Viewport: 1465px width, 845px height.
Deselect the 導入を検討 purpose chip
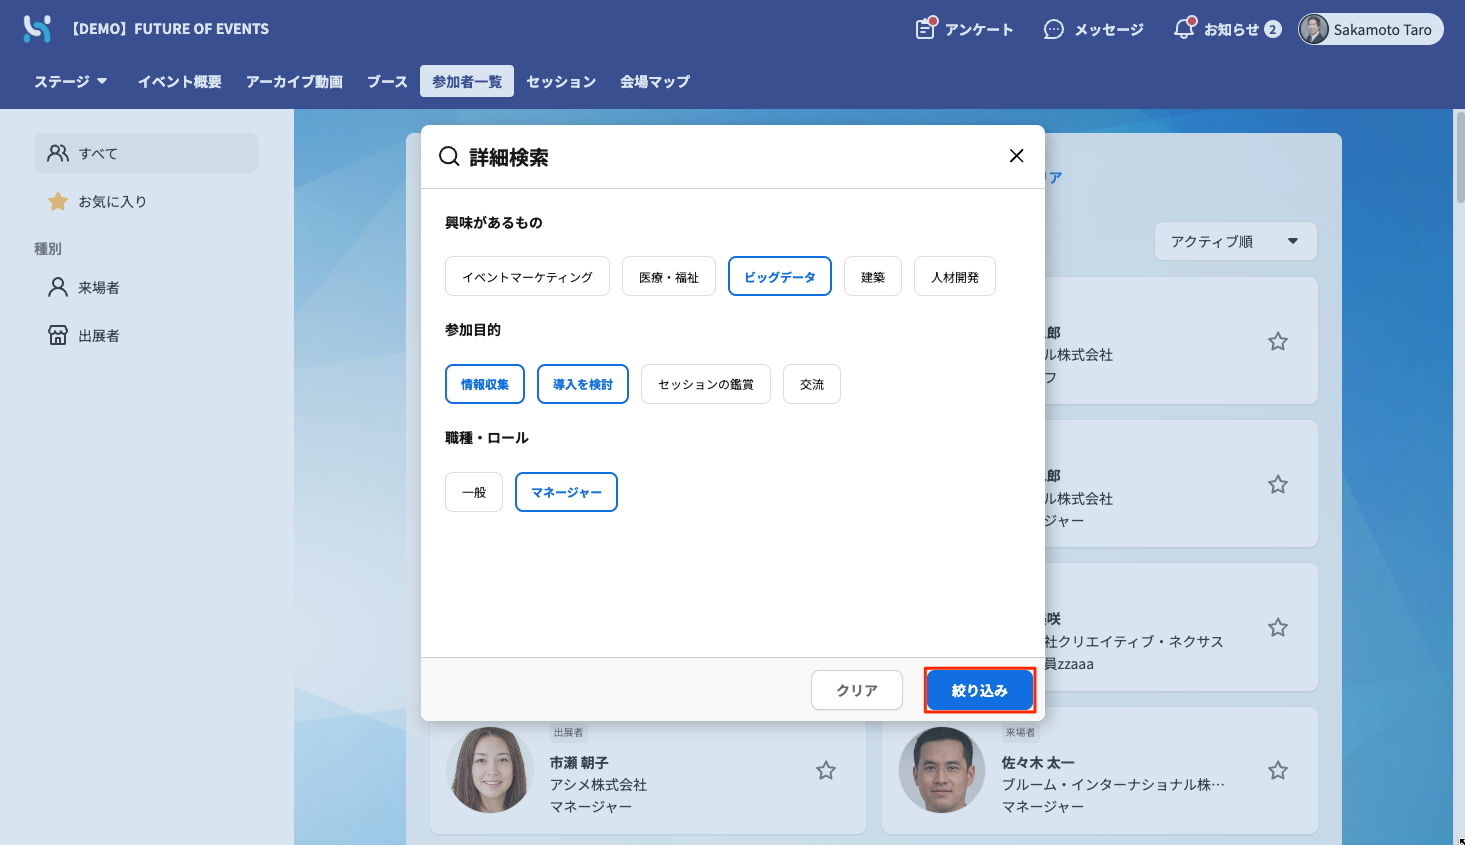point(583,384)
